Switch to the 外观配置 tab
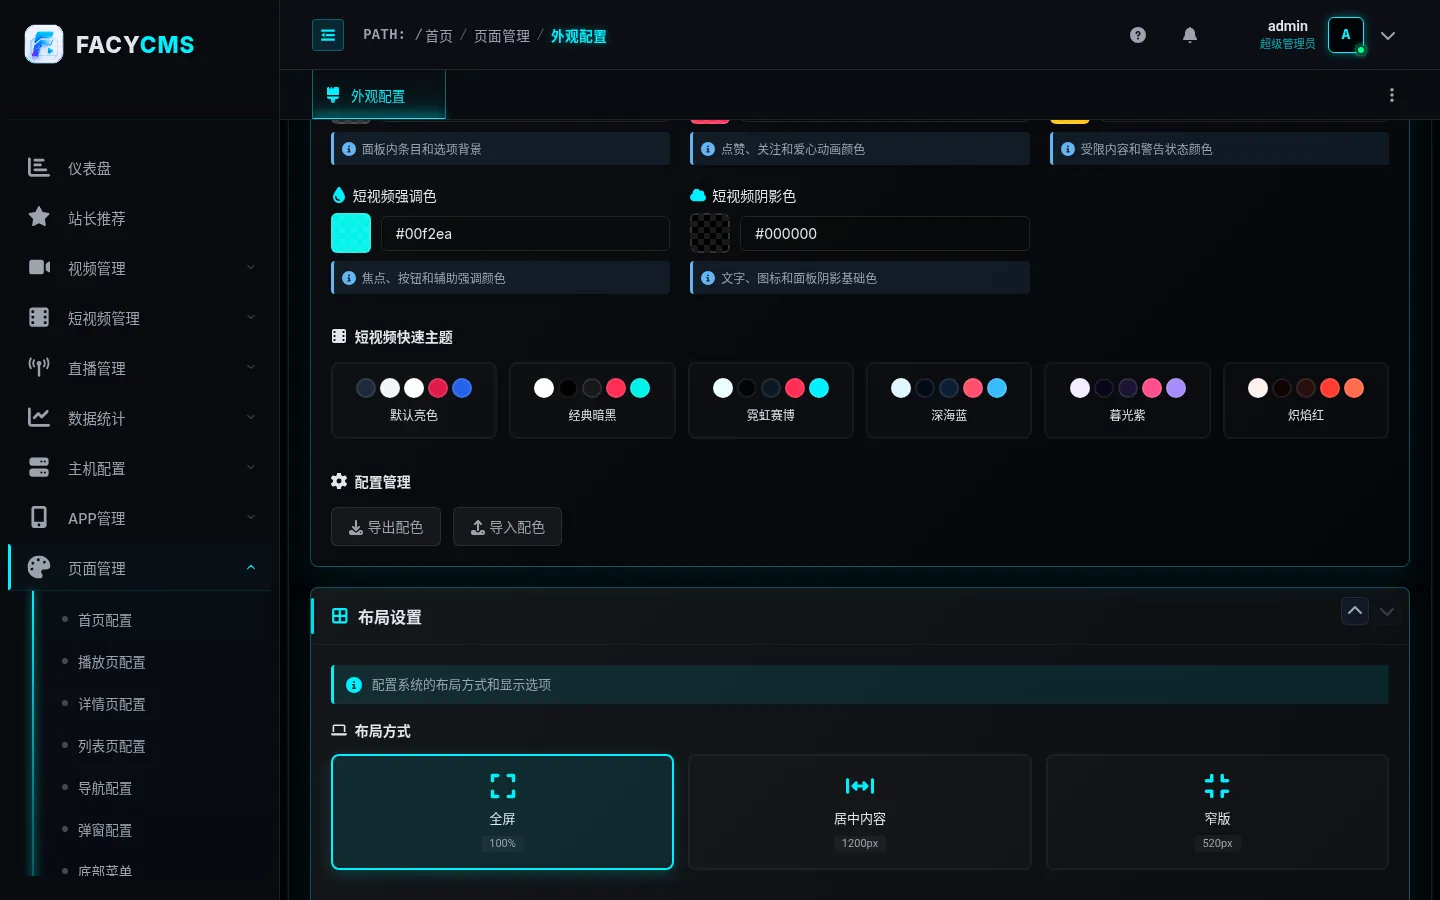Viewport: 1440px width, 900px height. 379,96
